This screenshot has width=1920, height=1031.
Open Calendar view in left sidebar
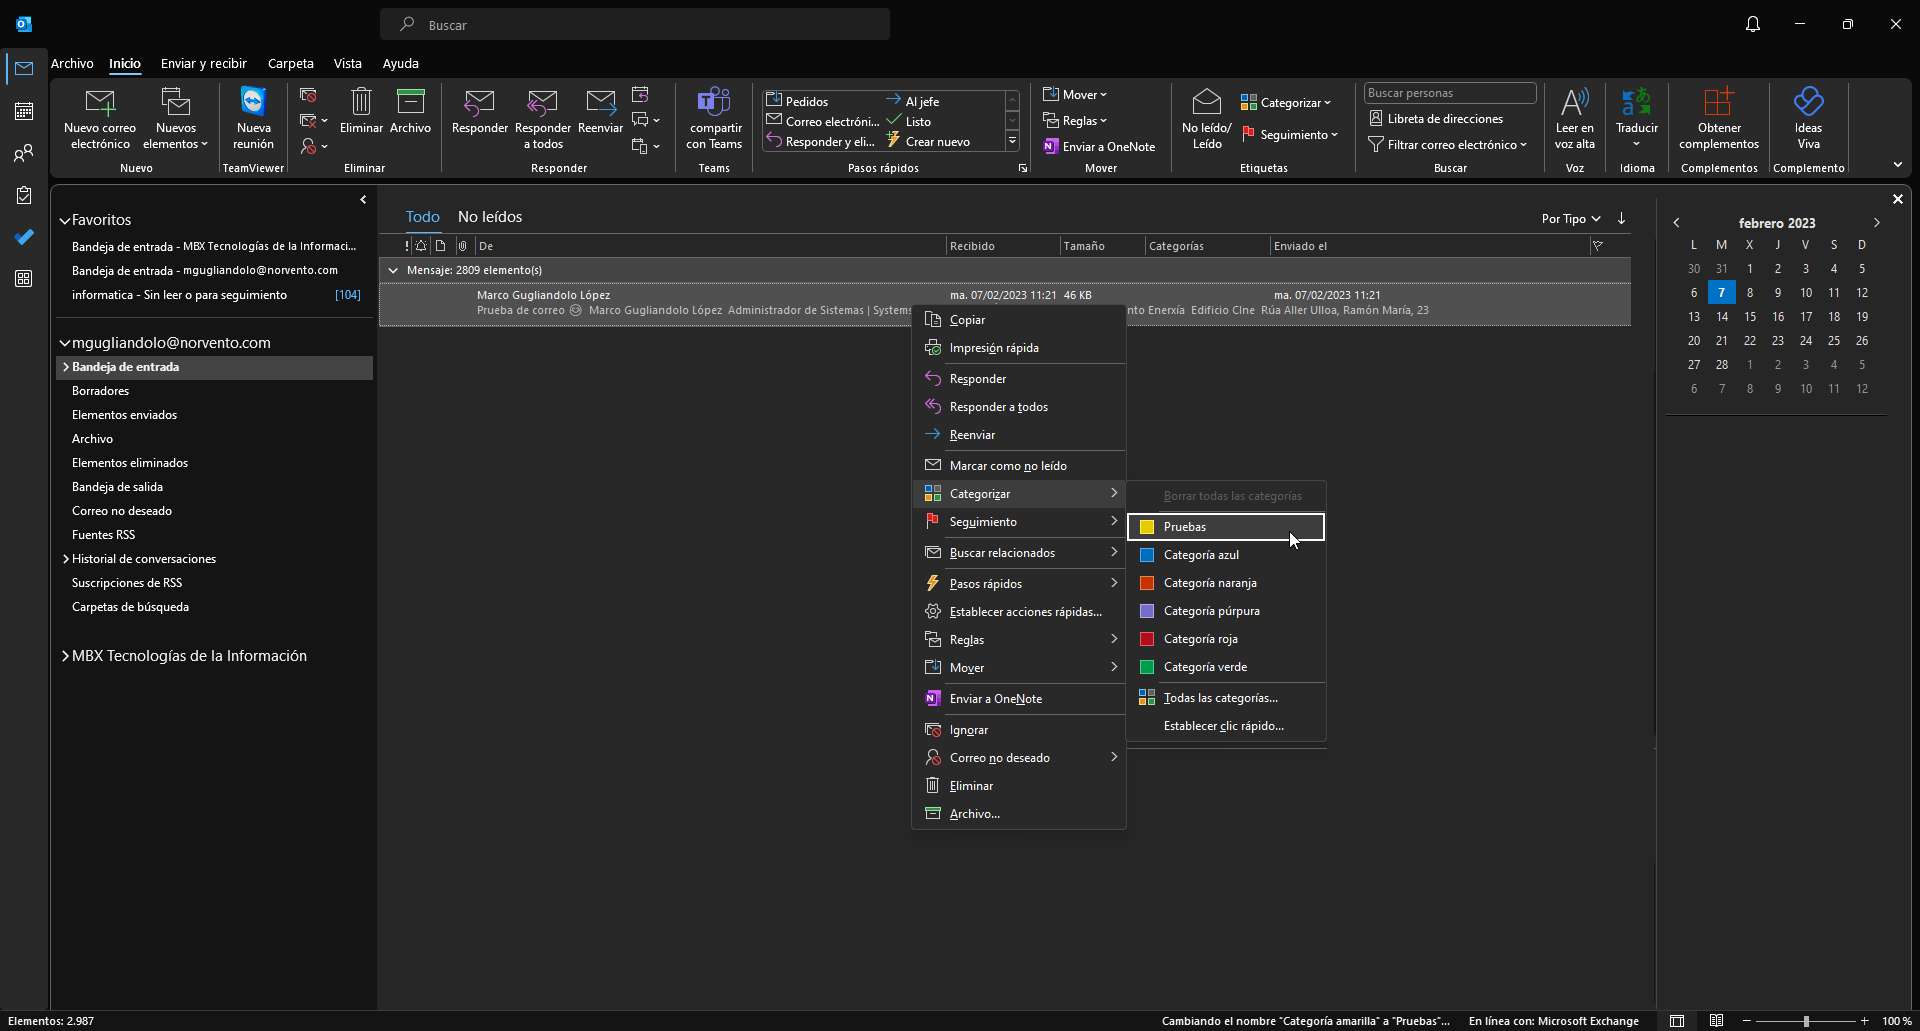(24, 111)
